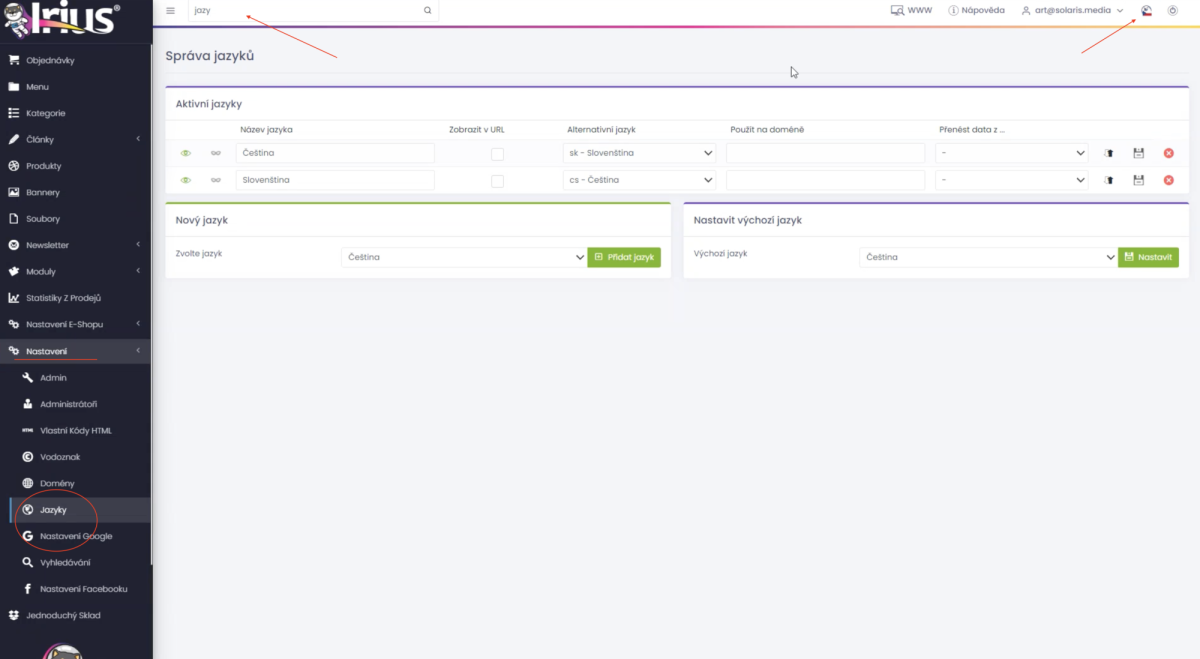
Task: Click the link icon in Slovenština row
Action: tap(215, 180)
